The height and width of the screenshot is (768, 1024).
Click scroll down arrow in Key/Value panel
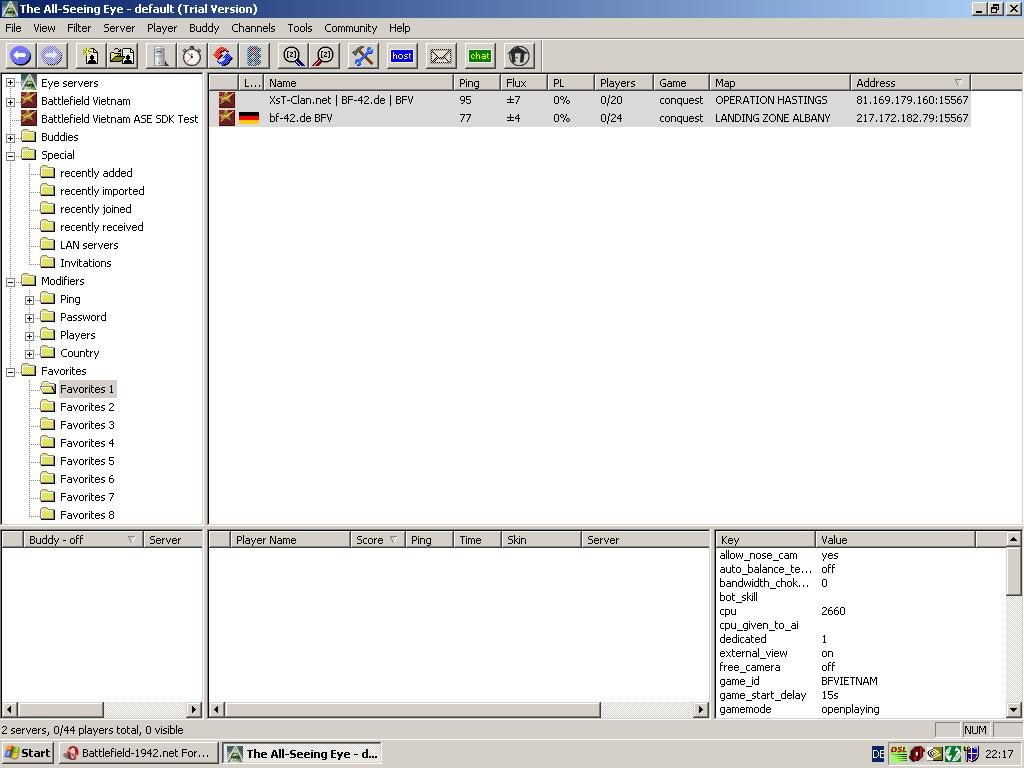(x=1013, y=710)
